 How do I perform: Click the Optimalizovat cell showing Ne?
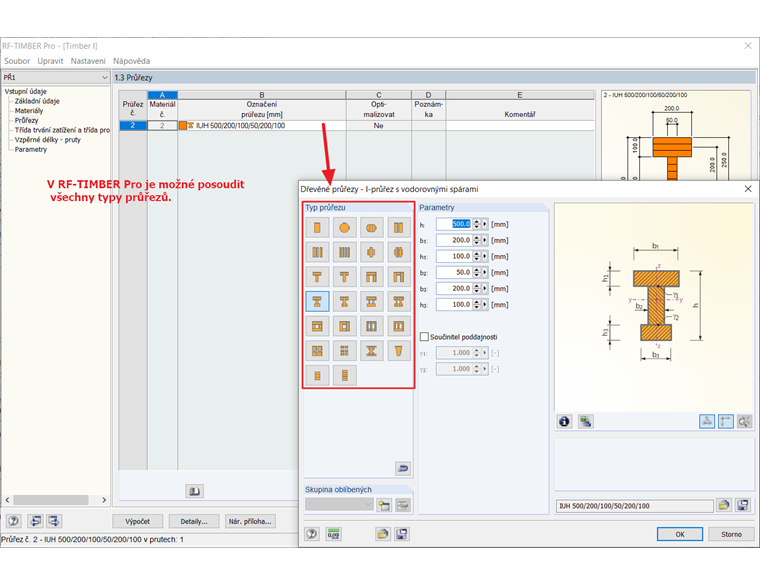point(379,126)
